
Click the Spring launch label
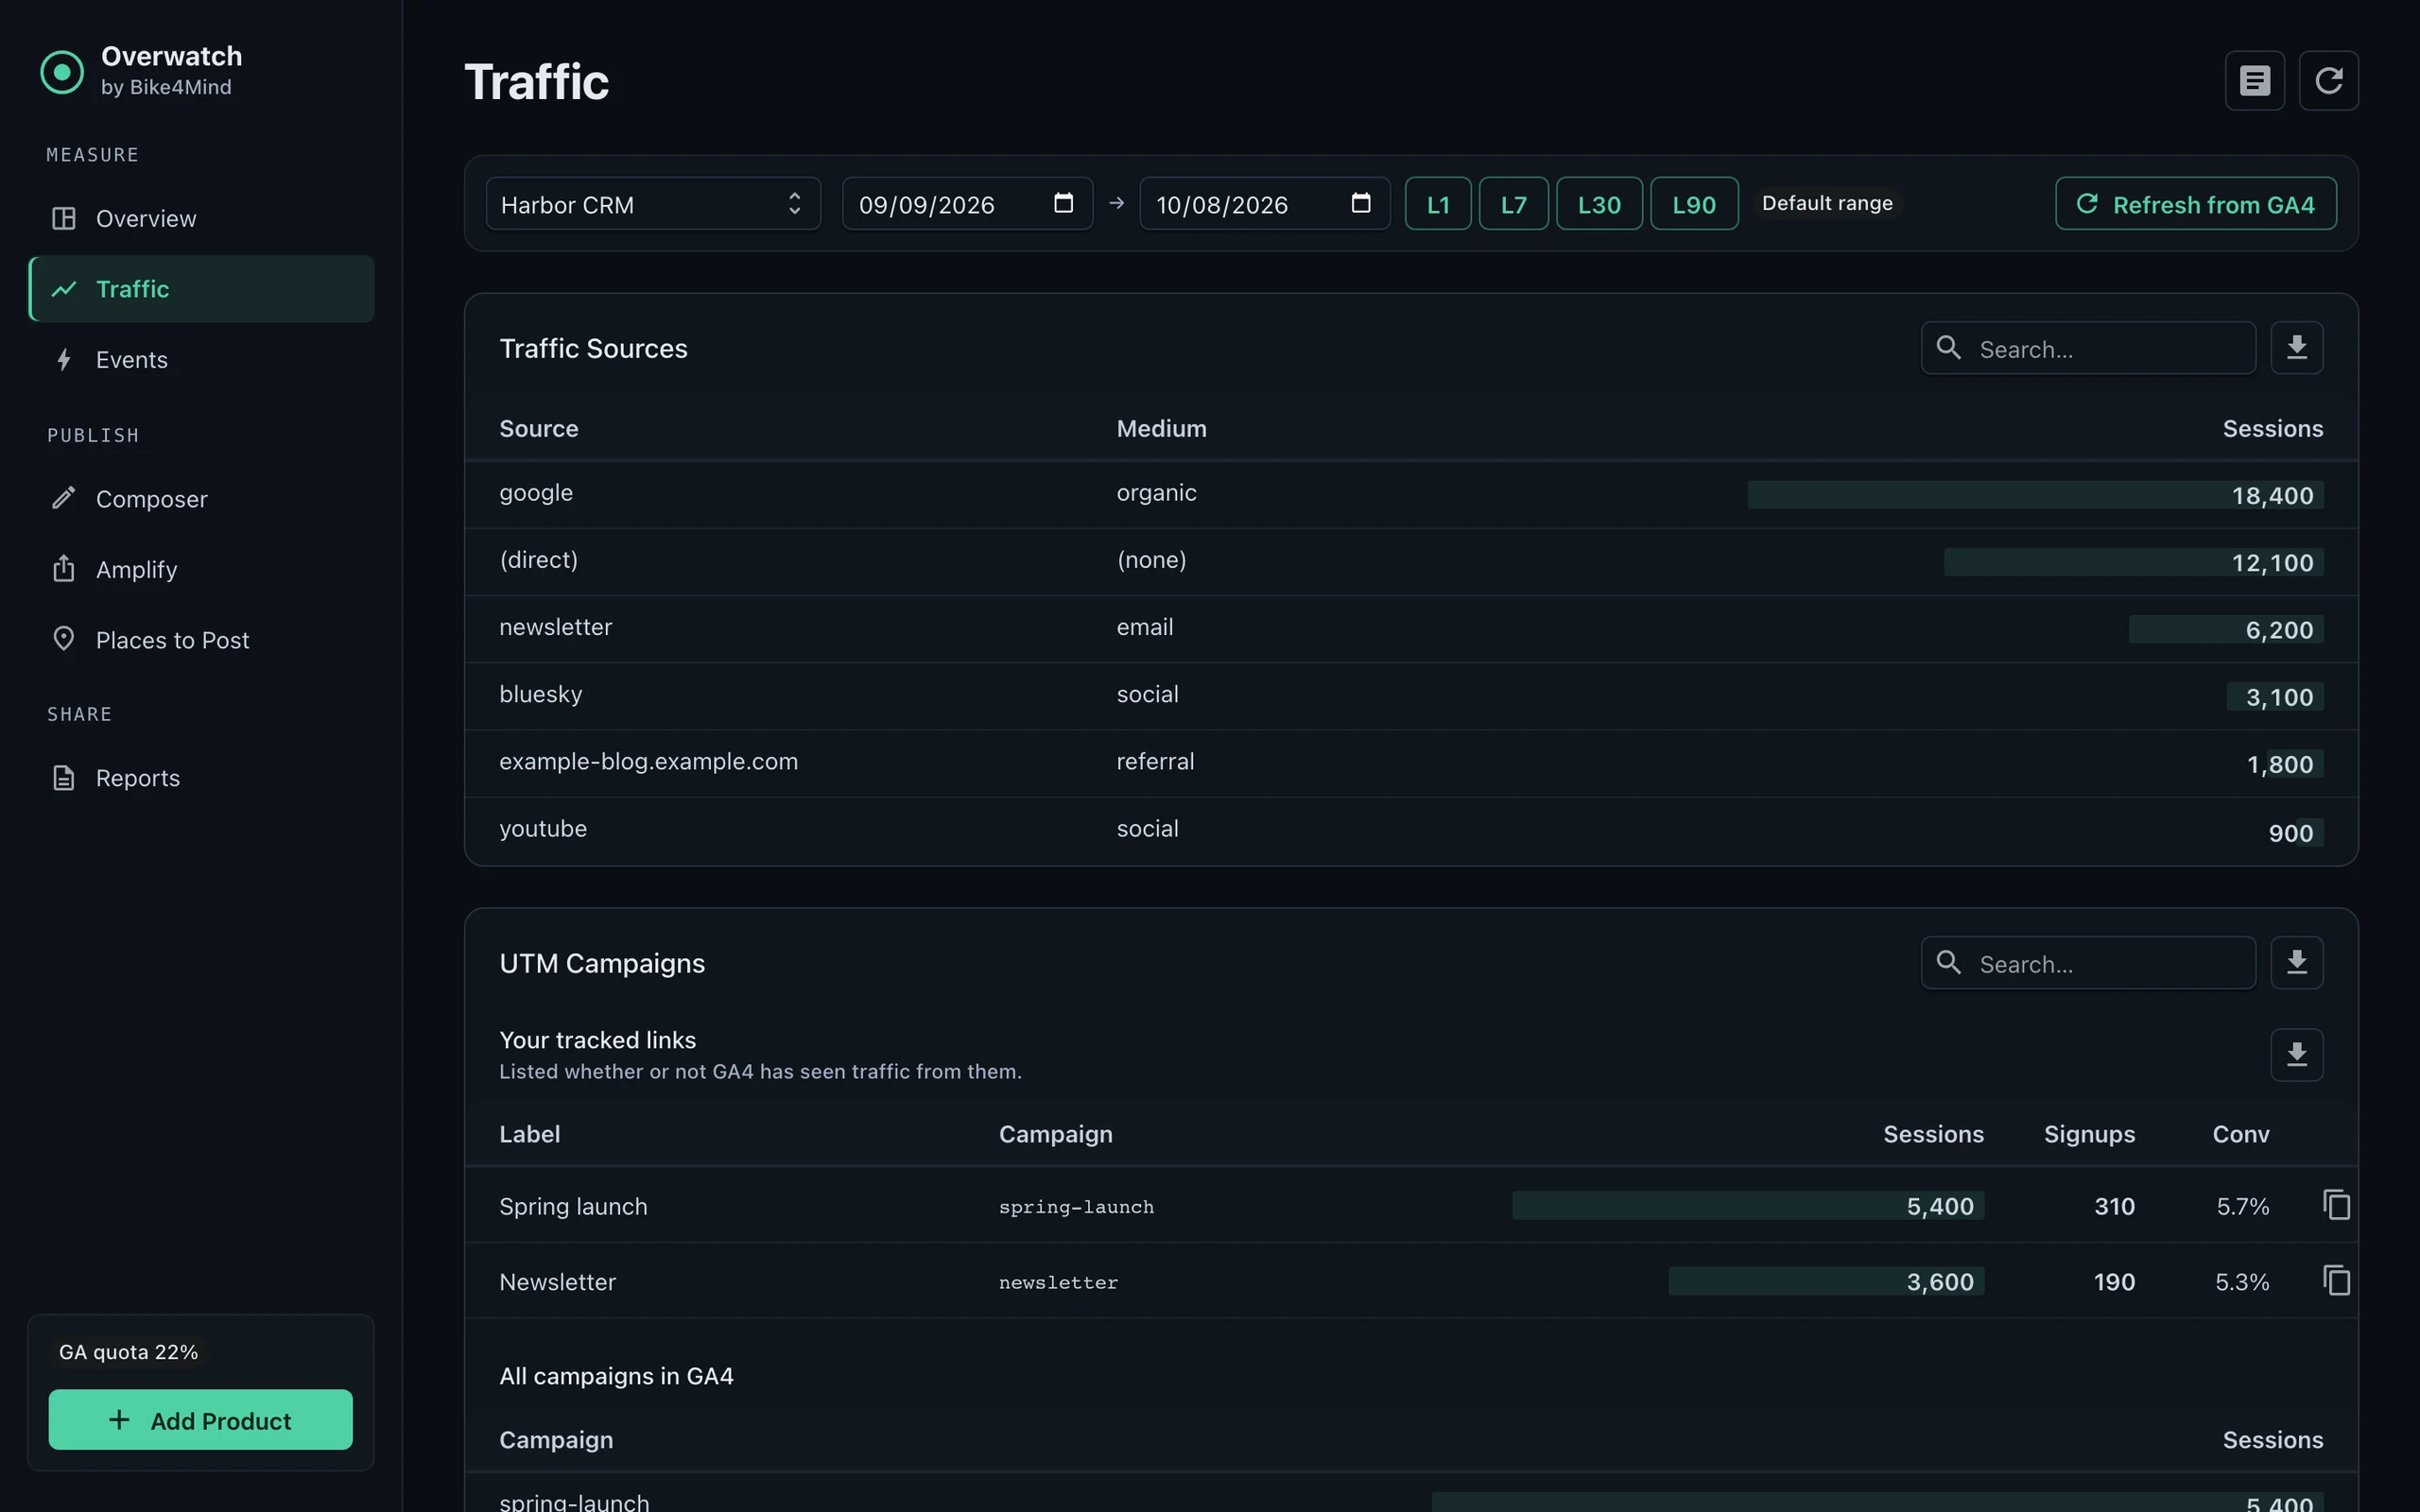point(573,1206)
